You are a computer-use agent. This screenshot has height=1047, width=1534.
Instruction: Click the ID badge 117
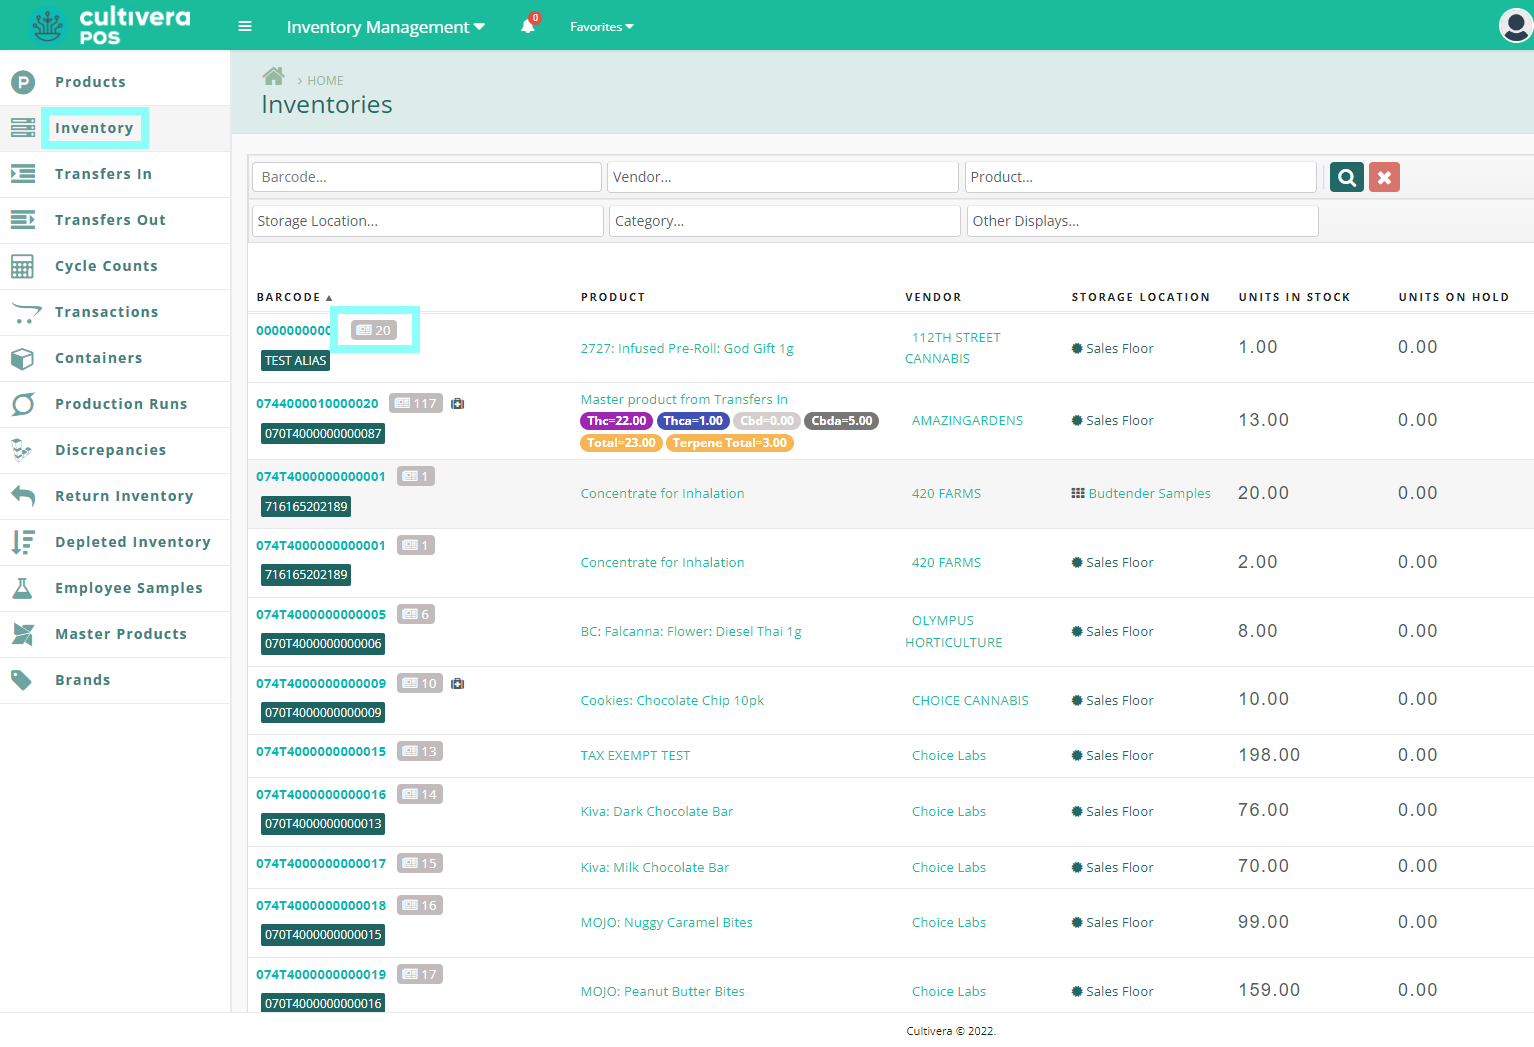point(416,404)
